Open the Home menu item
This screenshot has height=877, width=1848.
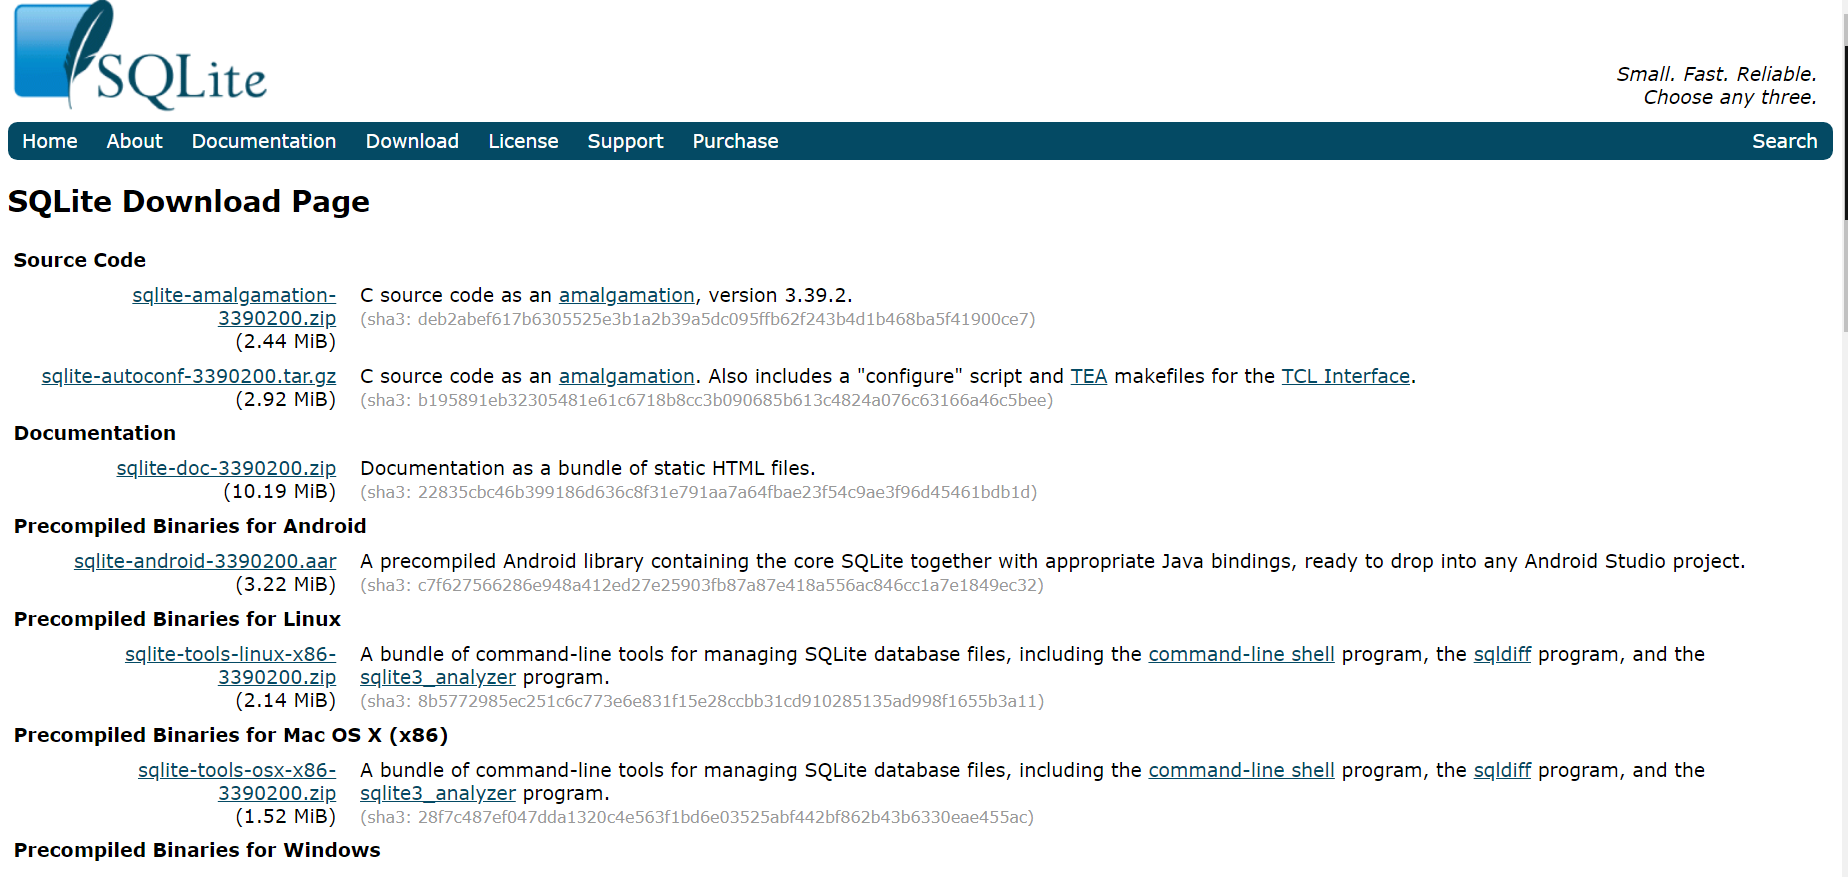point(49,141)
